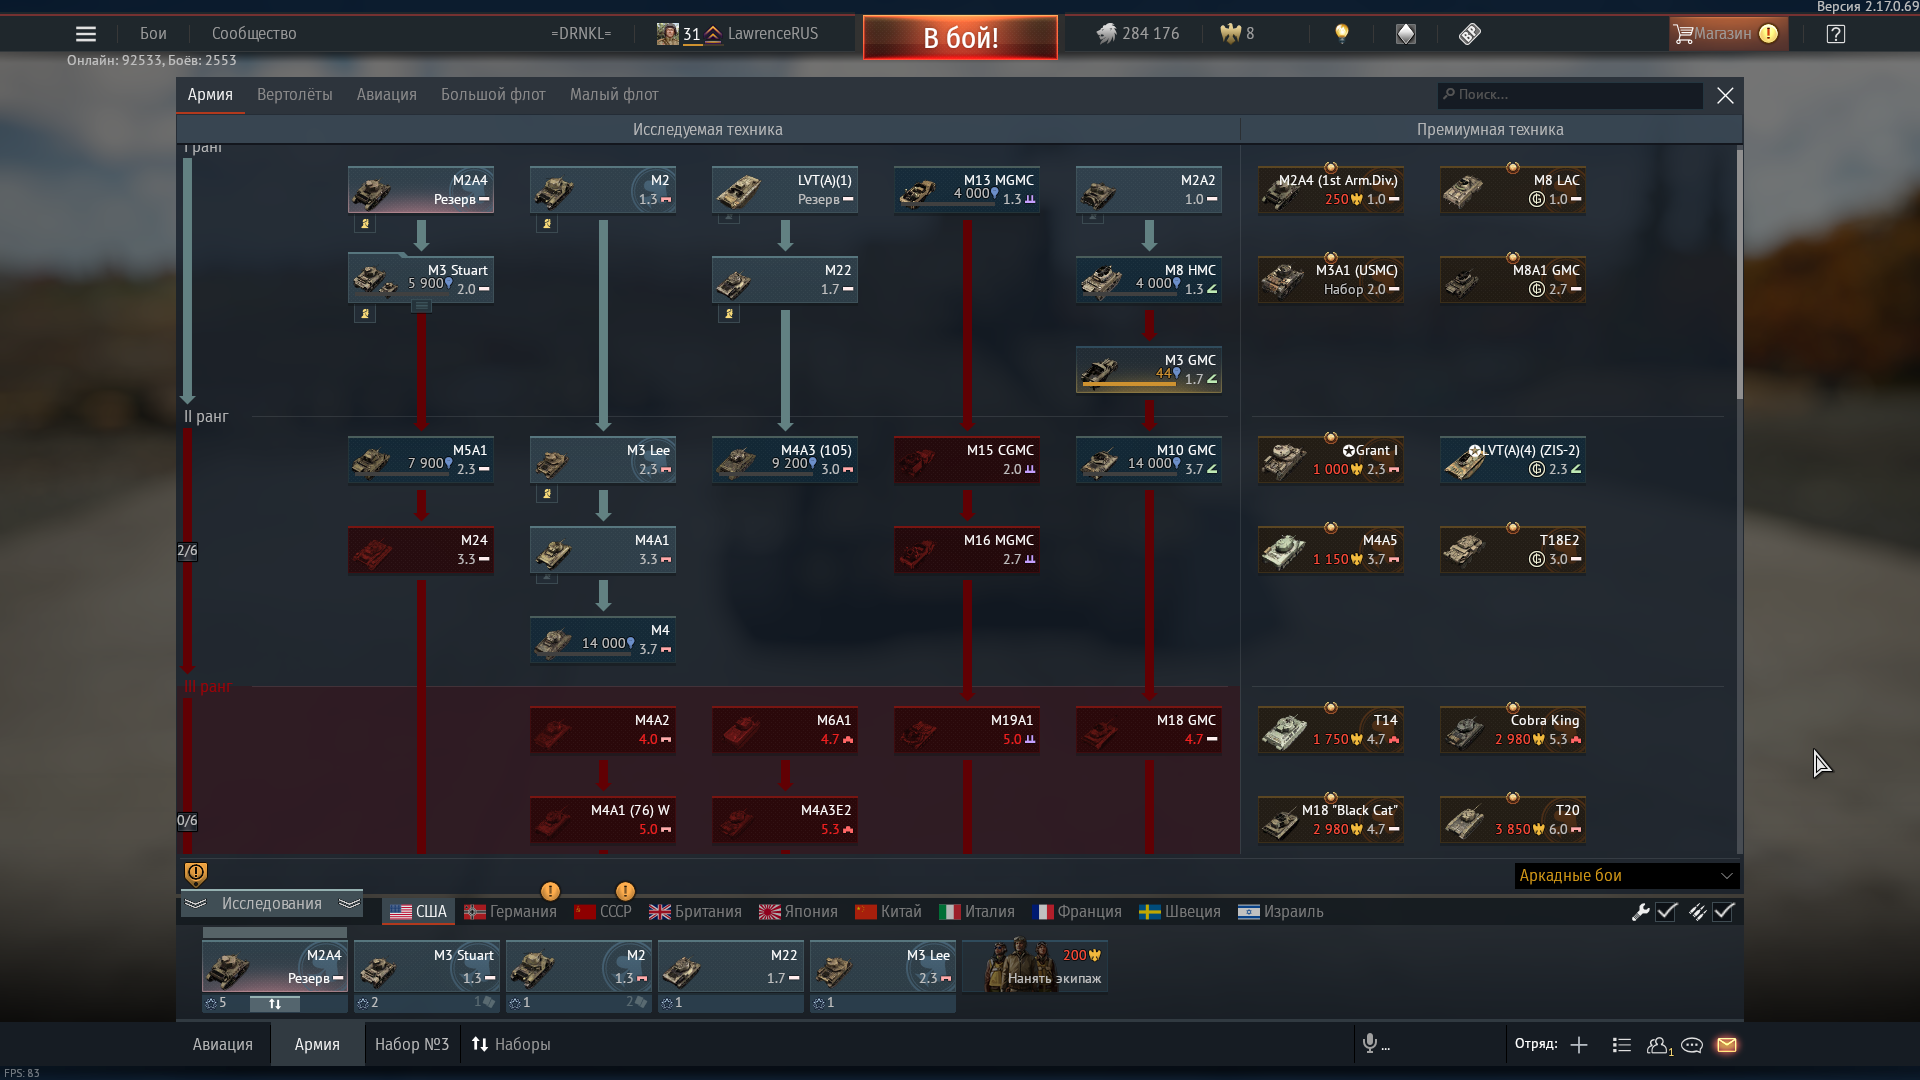Image resolution: width=1920 pixels, height=1080 pixels.
Task: Click the orange alert above СССР
Action: click(x=625, y=891)
